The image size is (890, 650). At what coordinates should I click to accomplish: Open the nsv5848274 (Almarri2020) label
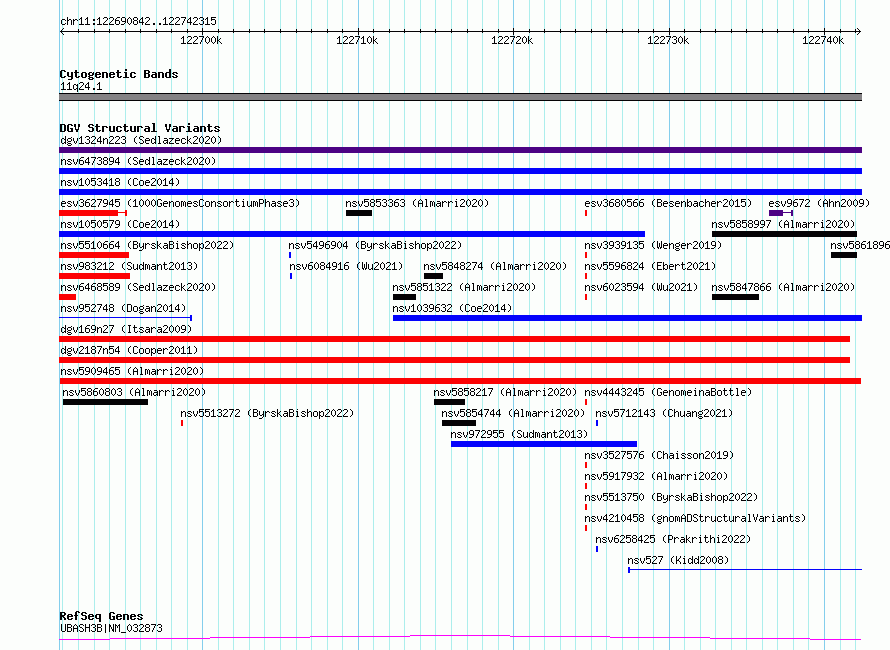click(x=495, y=266)
